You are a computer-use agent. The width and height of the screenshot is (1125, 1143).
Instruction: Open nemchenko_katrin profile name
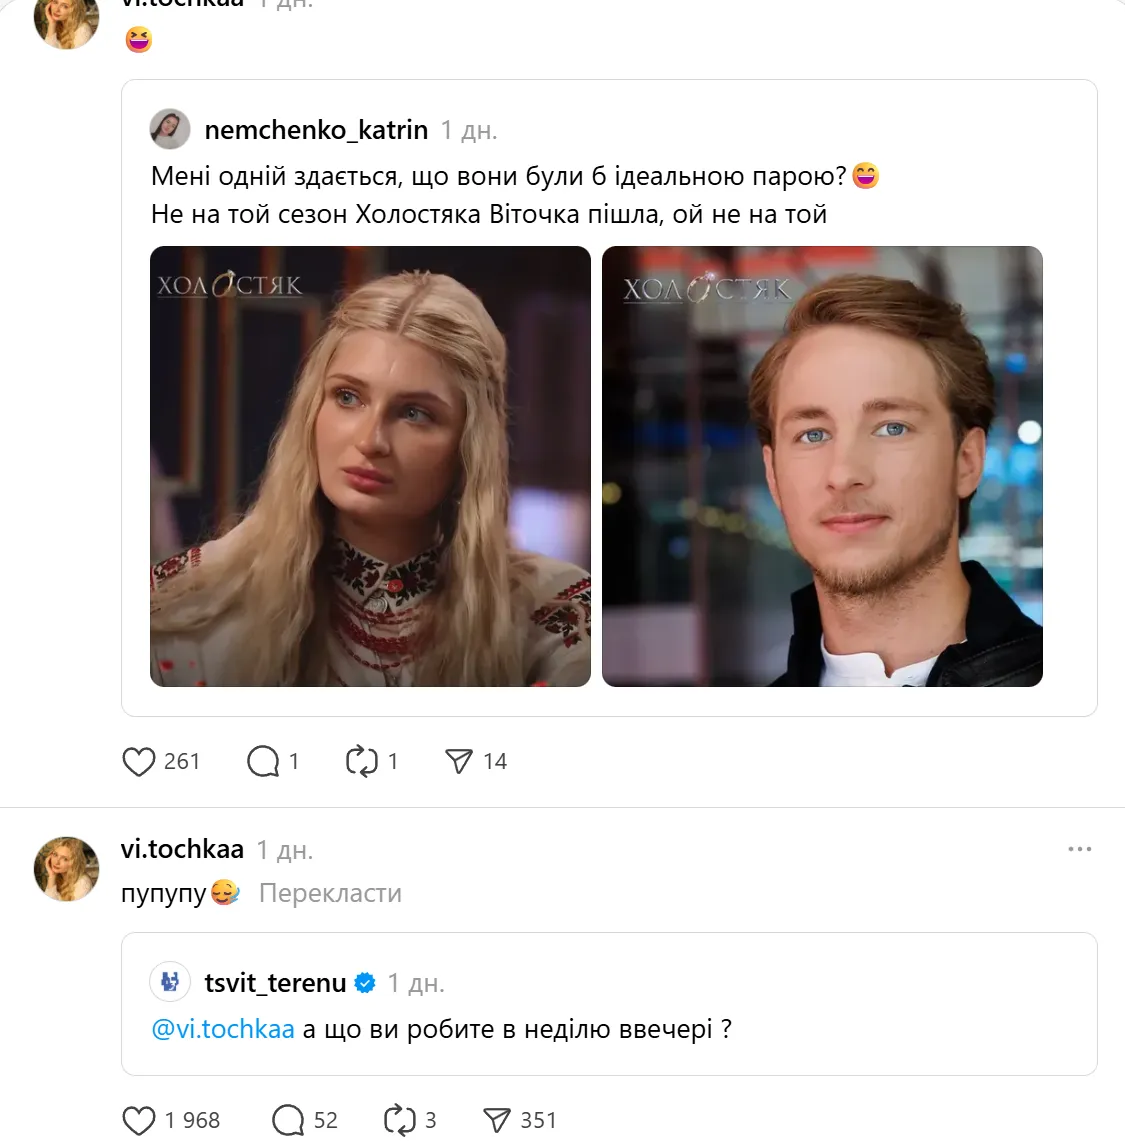[316, 130]
